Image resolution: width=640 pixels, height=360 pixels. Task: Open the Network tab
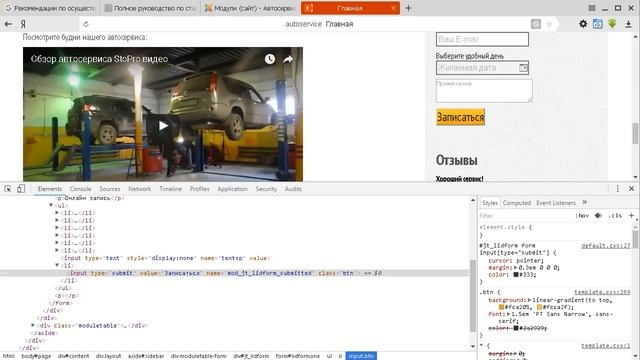pos(140,189)
